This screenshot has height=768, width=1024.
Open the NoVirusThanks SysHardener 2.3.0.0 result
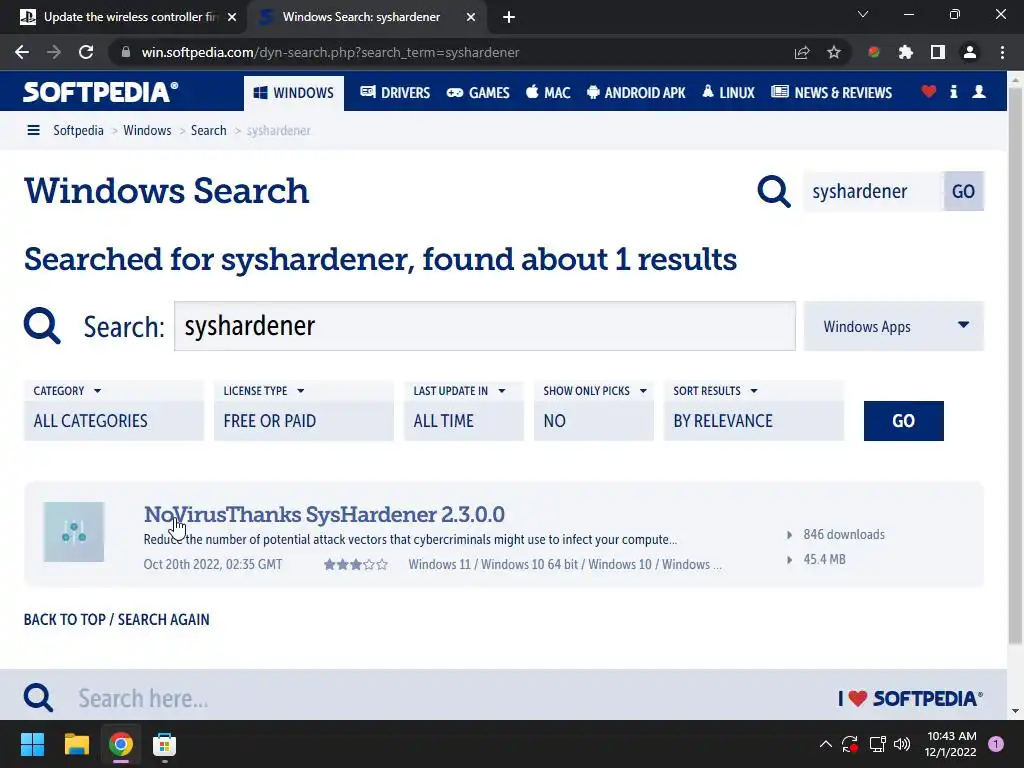click(x=324, y=515)
